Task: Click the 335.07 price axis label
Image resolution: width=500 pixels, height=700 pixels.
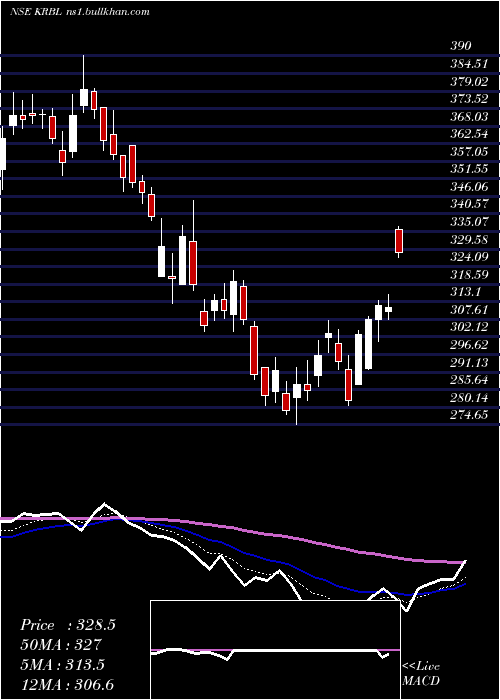Action: point(469,222)
